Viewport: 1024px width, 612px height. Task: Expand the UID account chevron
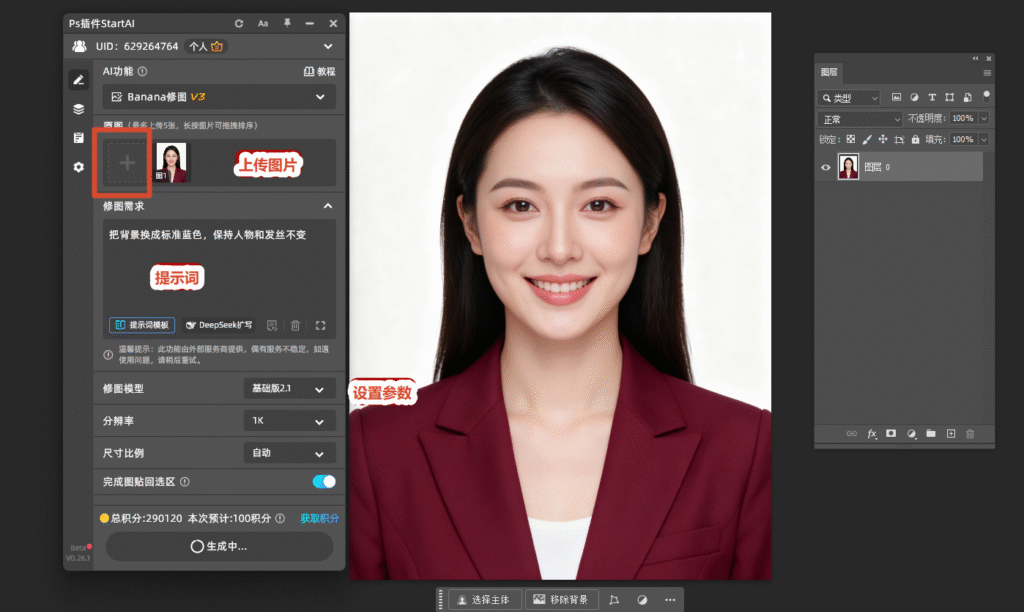coord(328,46)
